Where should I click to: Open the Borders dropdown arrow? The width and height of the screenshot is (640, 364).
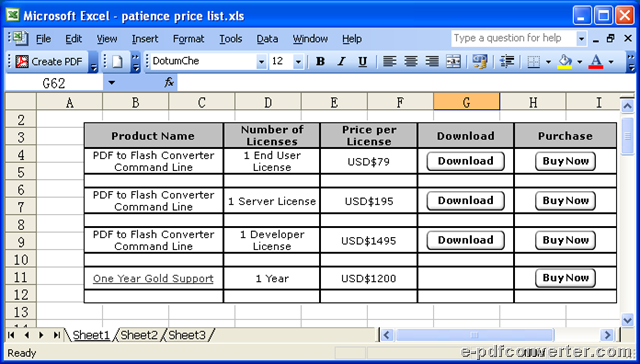coord(548,62)
